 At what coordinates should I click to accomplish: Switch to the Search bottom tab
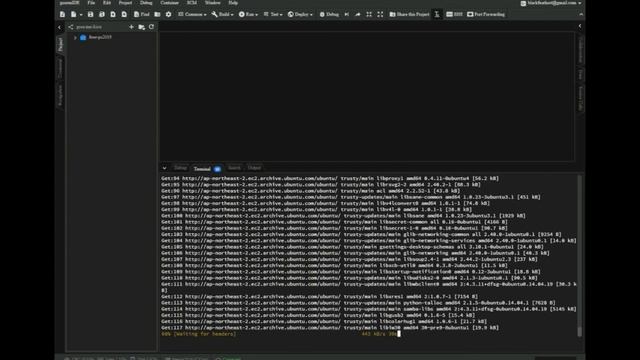234,168
